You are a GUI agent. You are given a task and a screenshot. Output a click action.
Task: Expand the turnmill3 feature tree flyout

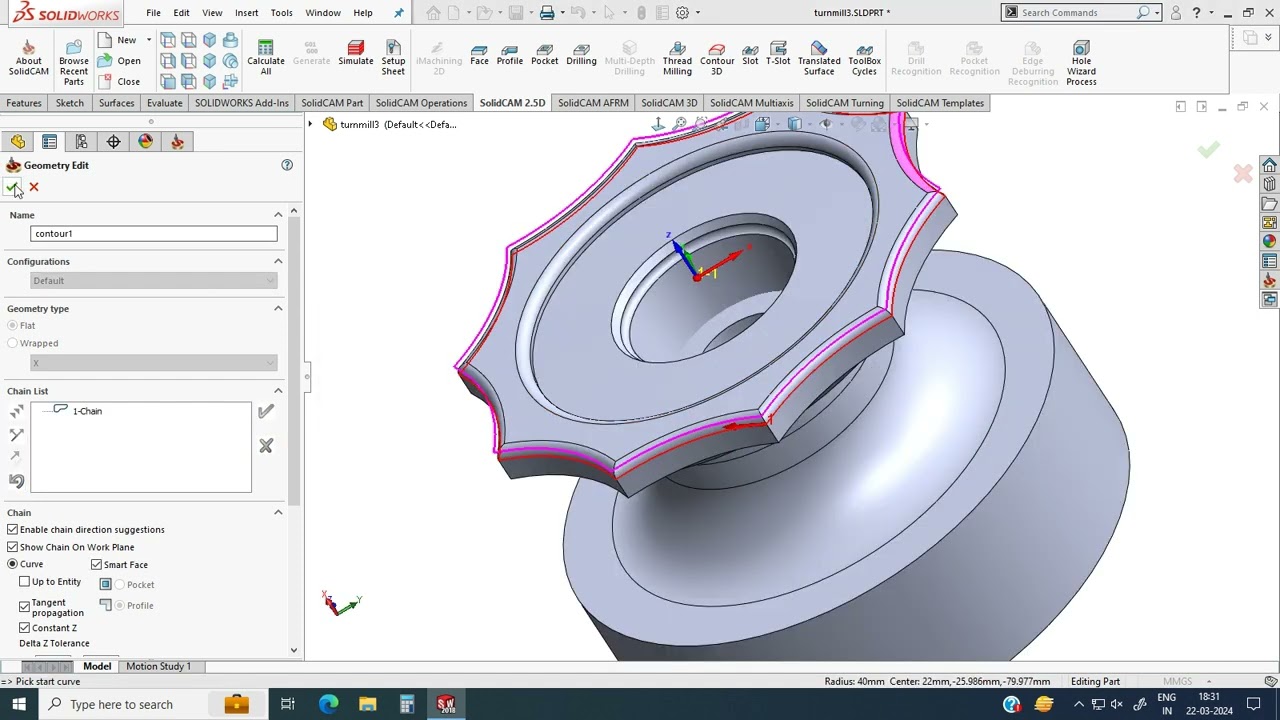pyautogui.click(x=310, y=124)
